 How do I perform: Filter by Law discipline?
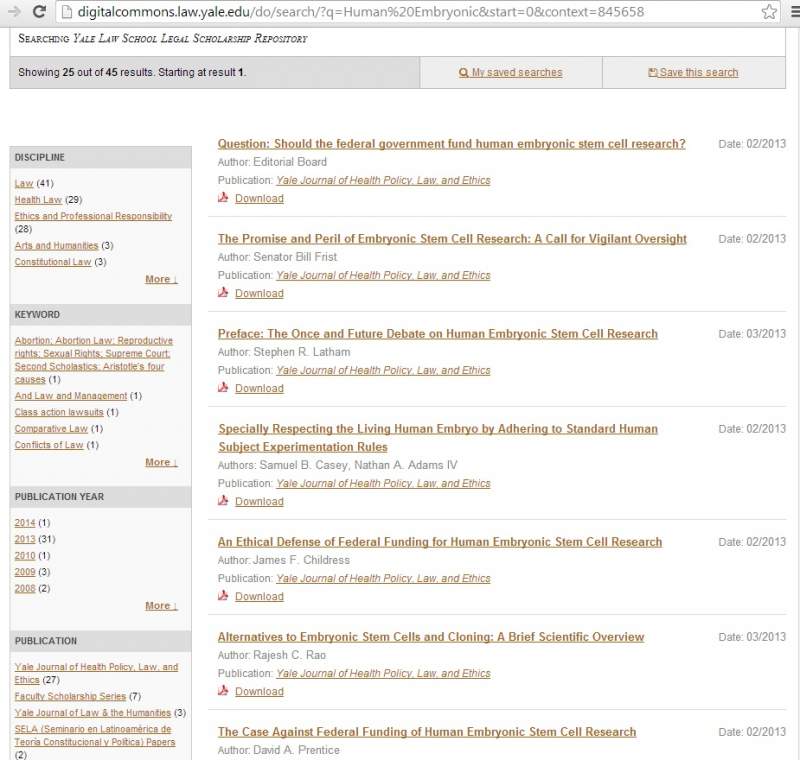tap(23, 183)
